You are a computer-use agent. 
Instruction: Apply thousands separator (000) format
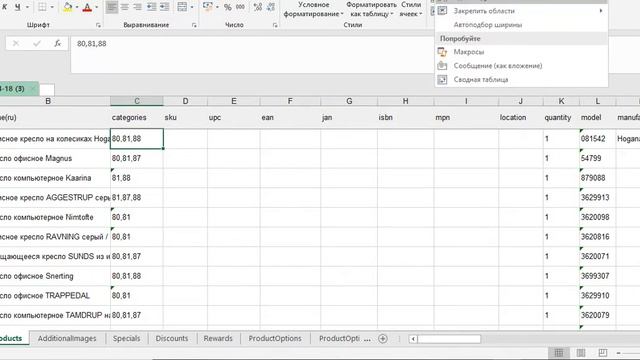point(240,7)
